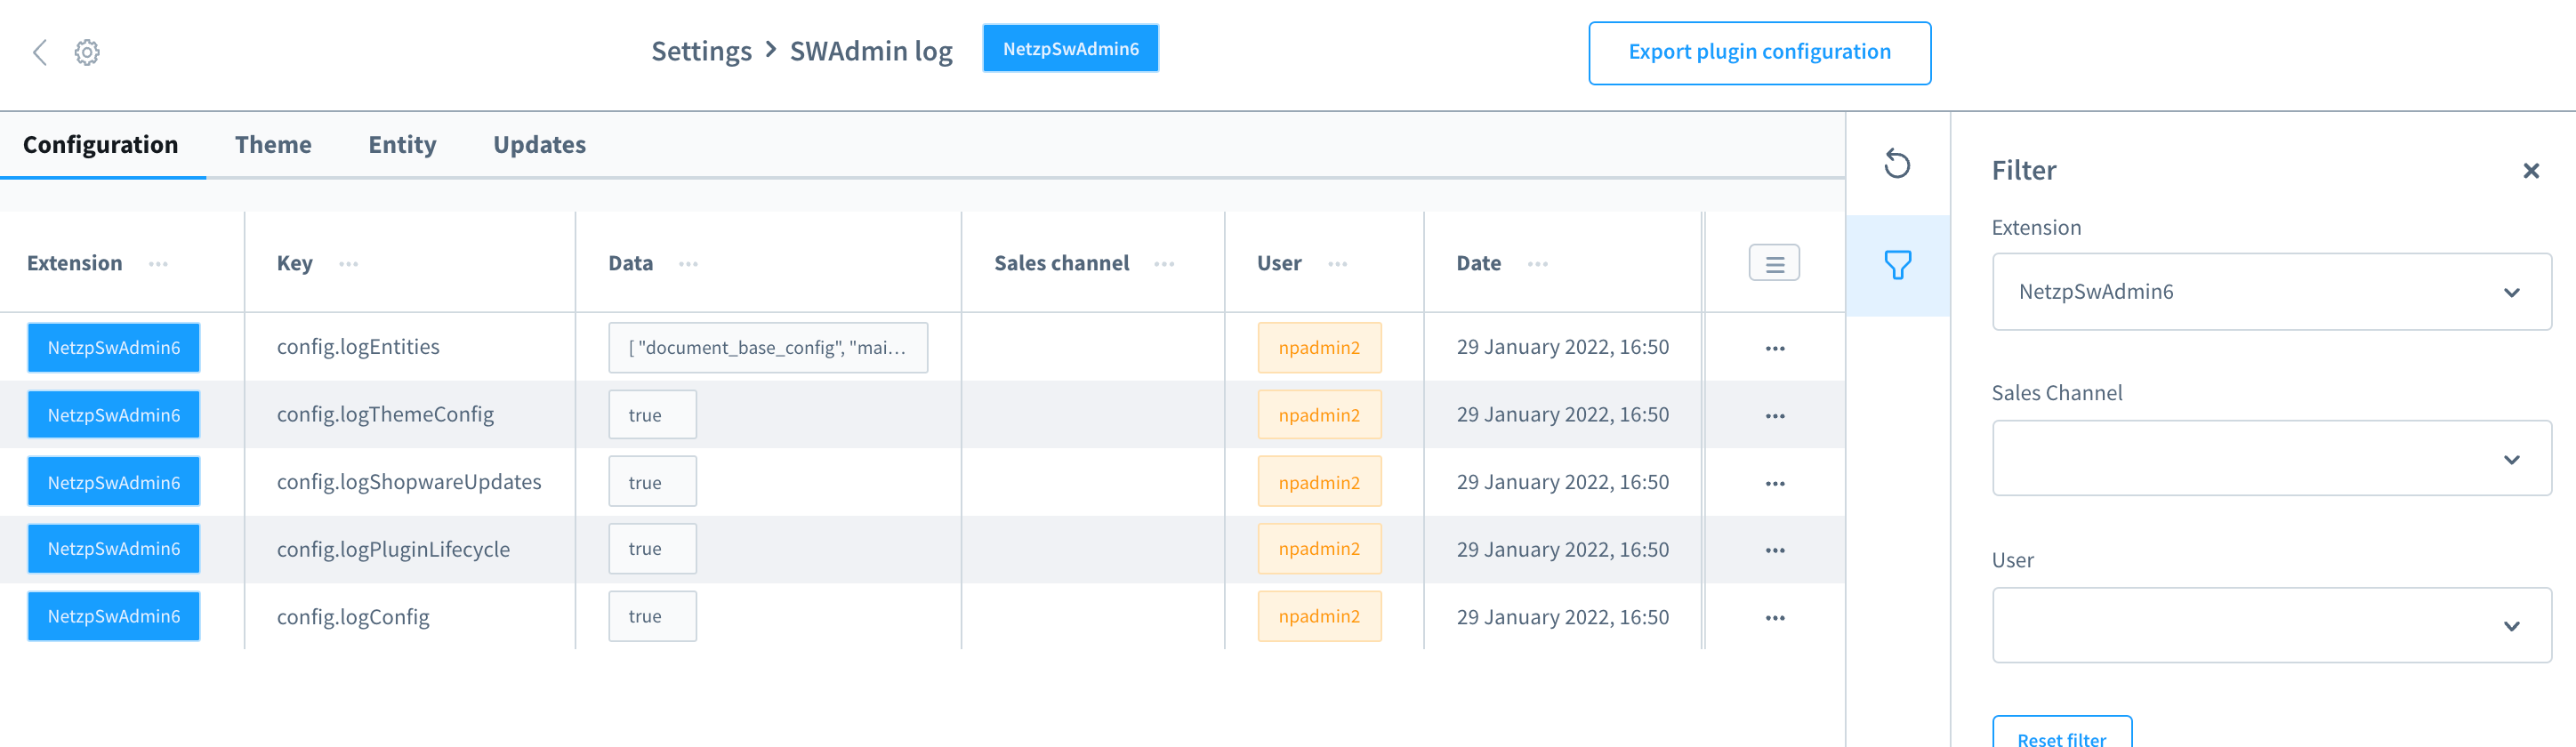Click npadmin2 user in config.logPluginLifecycle row
Screen dimensions: 2576x747
click(x=1319, y=548)
